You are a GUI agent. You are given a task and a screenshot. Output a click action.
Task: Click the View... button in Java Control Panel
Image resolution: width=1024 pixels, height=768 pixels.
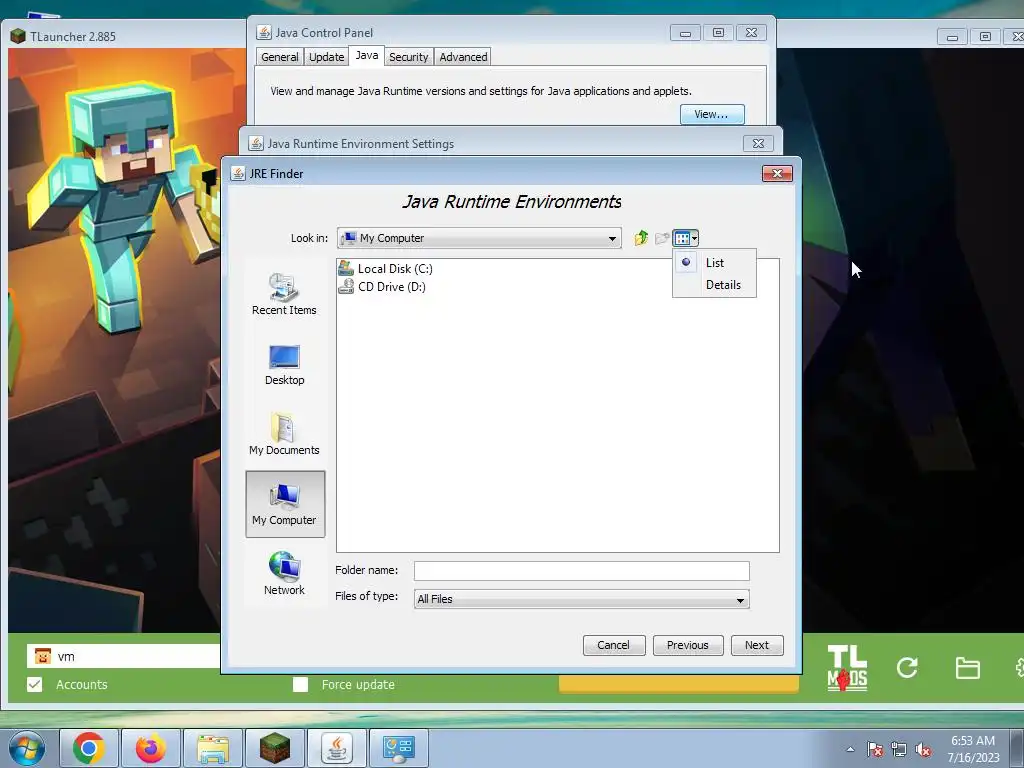(712, 114)
